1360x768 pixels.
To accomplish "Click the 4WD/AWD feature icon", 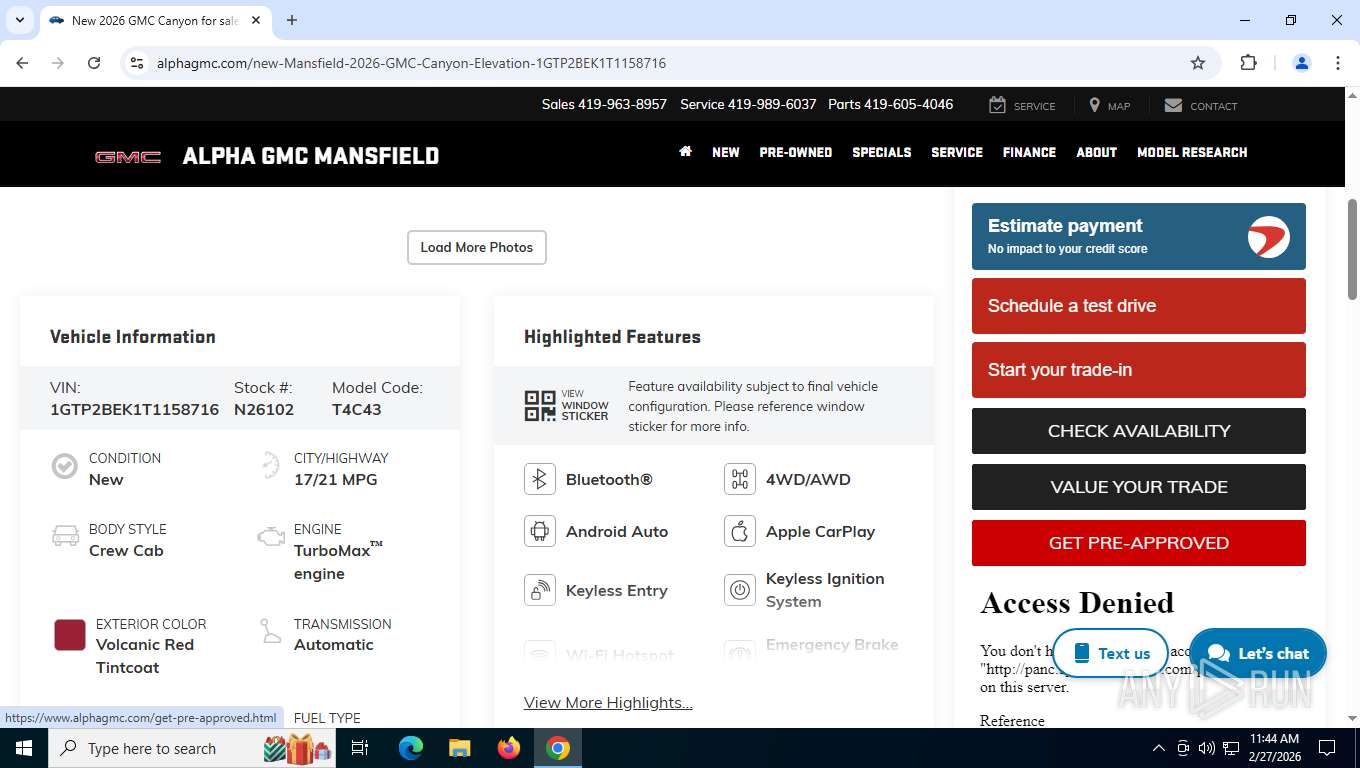I will [x=740, y=479].
